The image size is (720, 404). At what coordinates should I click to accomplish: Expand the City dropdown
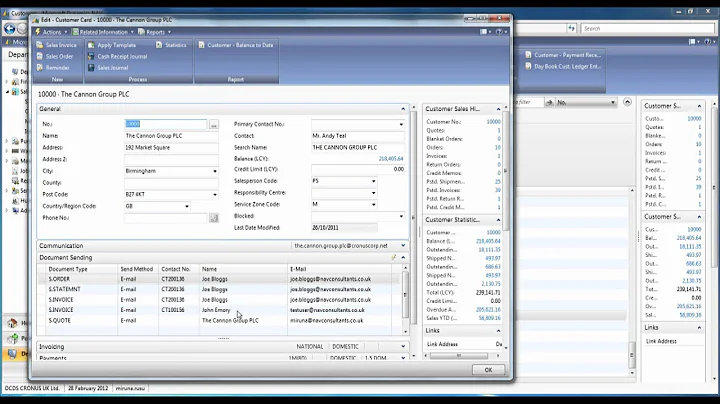(215, 171)
